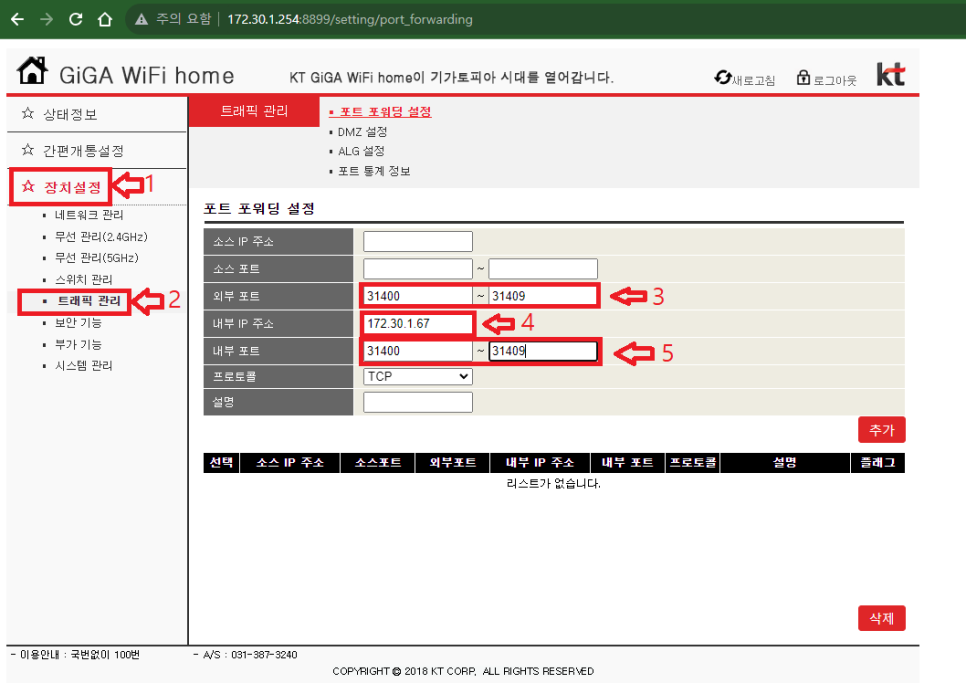This screenshot has width=966, height=683.
Task: Click the star icon beside 상태정보
Action: [x=28, y=113]
